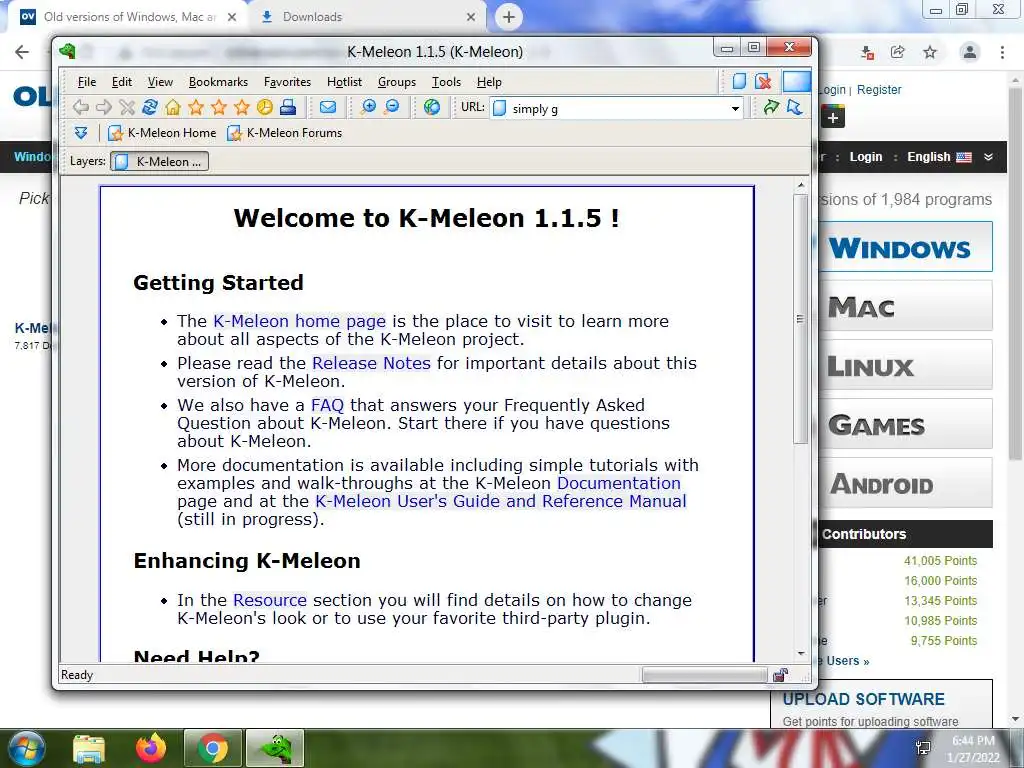
Task: Click Chrome's share page icon
Action: 898,52
